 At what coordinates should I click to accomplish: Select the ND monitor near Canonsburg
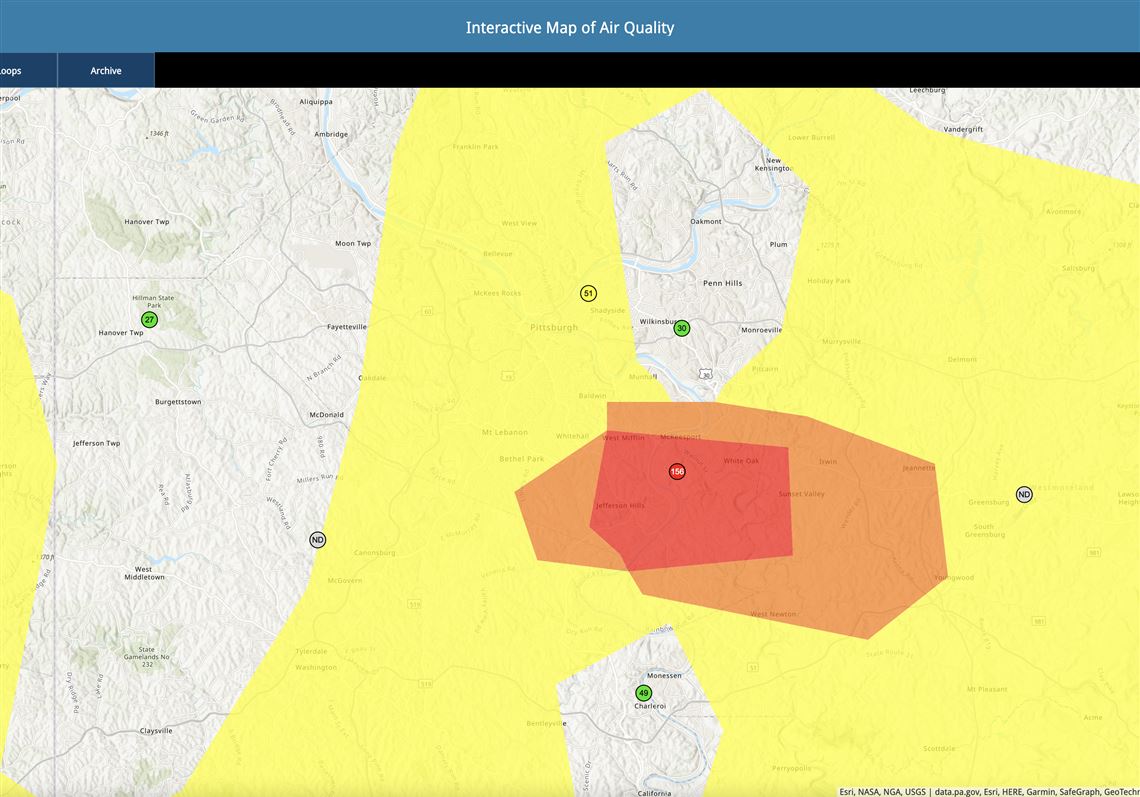[x=317, y=539]
